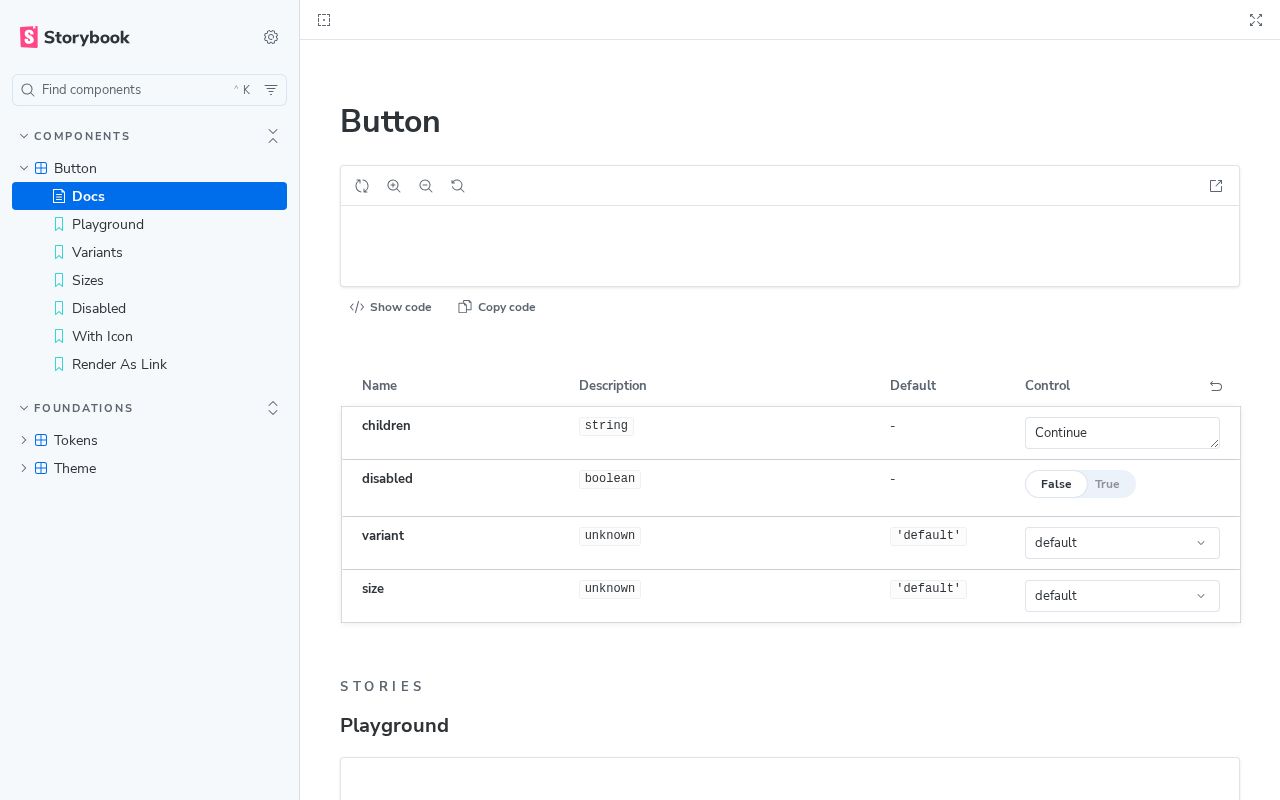Enter full screen mode icon

pos(1256,20)
